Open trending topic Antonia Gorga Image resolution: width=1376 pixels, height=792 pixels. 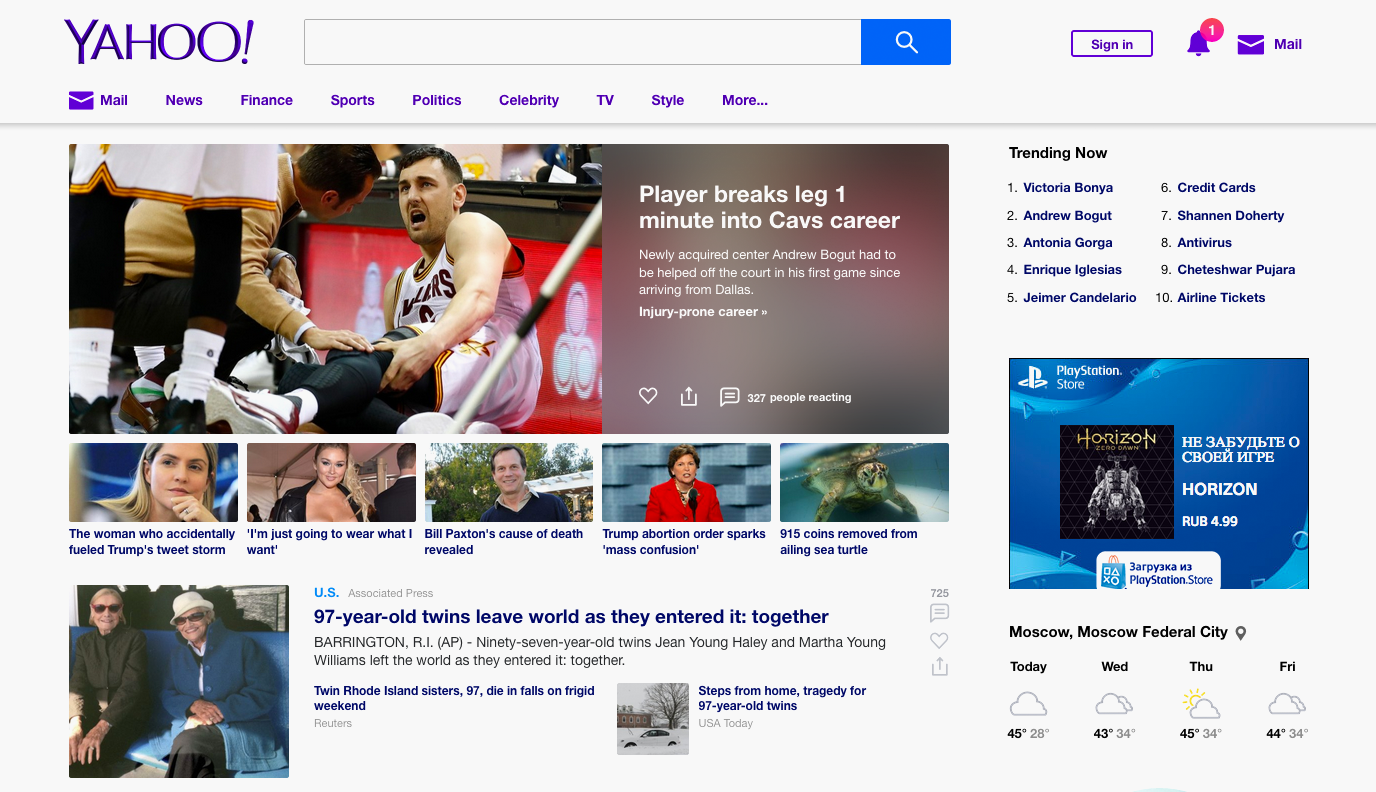tap(1067, 242)
